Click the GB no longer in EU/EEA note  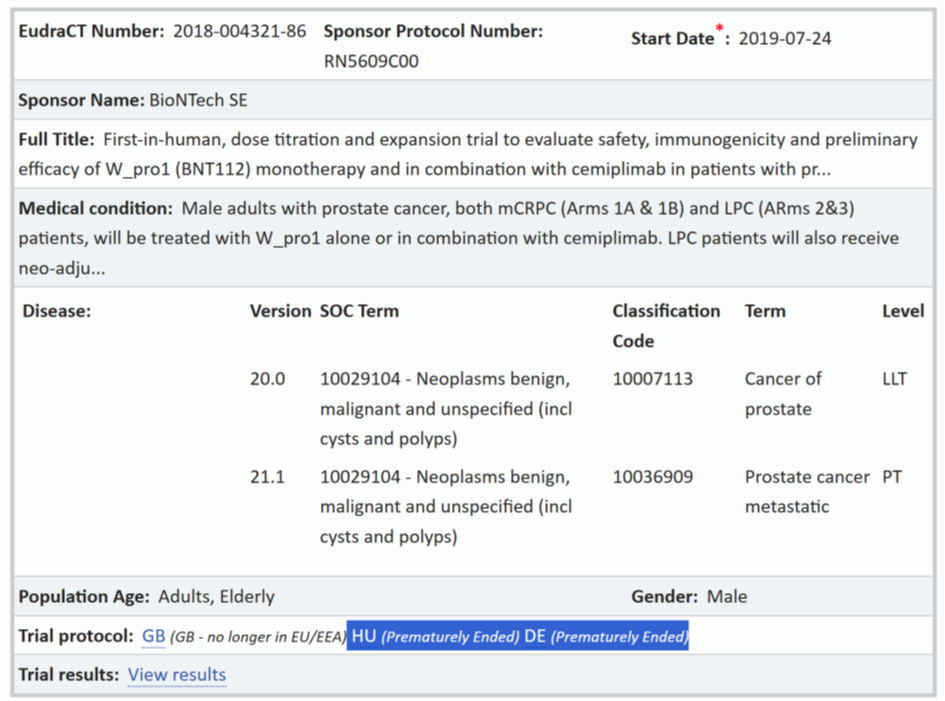[258, 637]
